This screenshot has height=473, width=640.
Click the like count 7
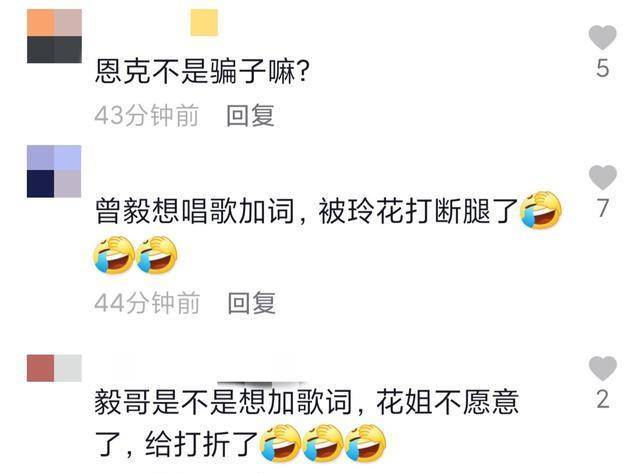(x=603, y=208)
